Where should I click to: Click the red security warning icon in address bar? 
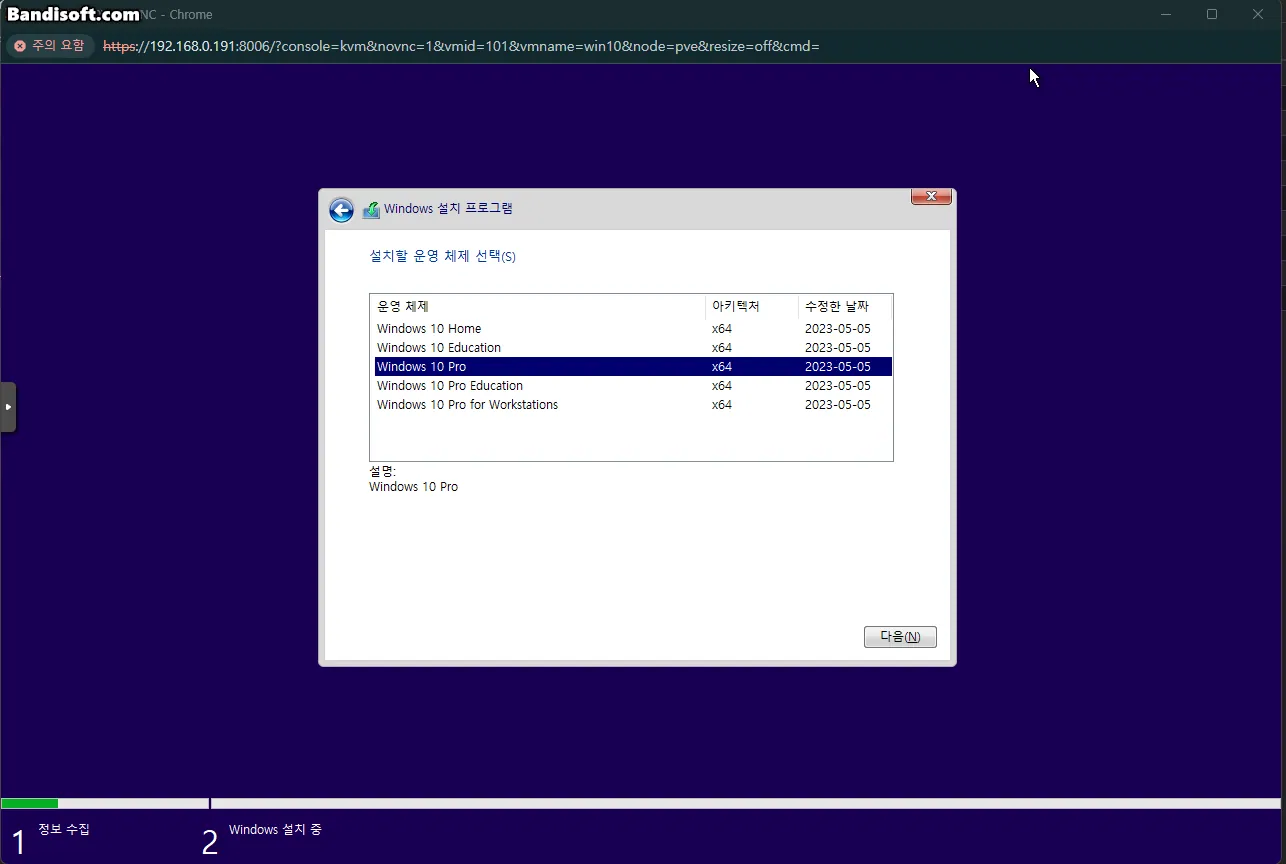20,46
